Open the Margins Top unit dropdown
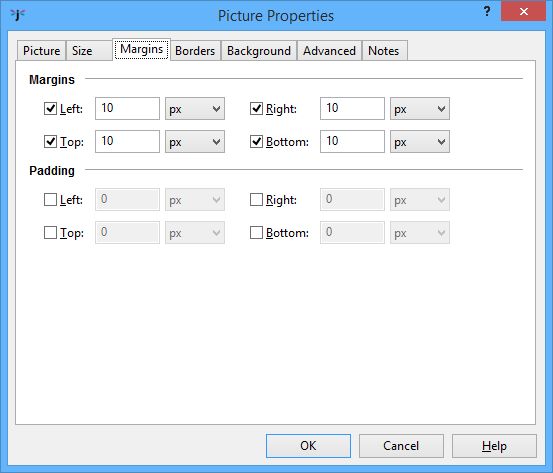 pos(195,142)
